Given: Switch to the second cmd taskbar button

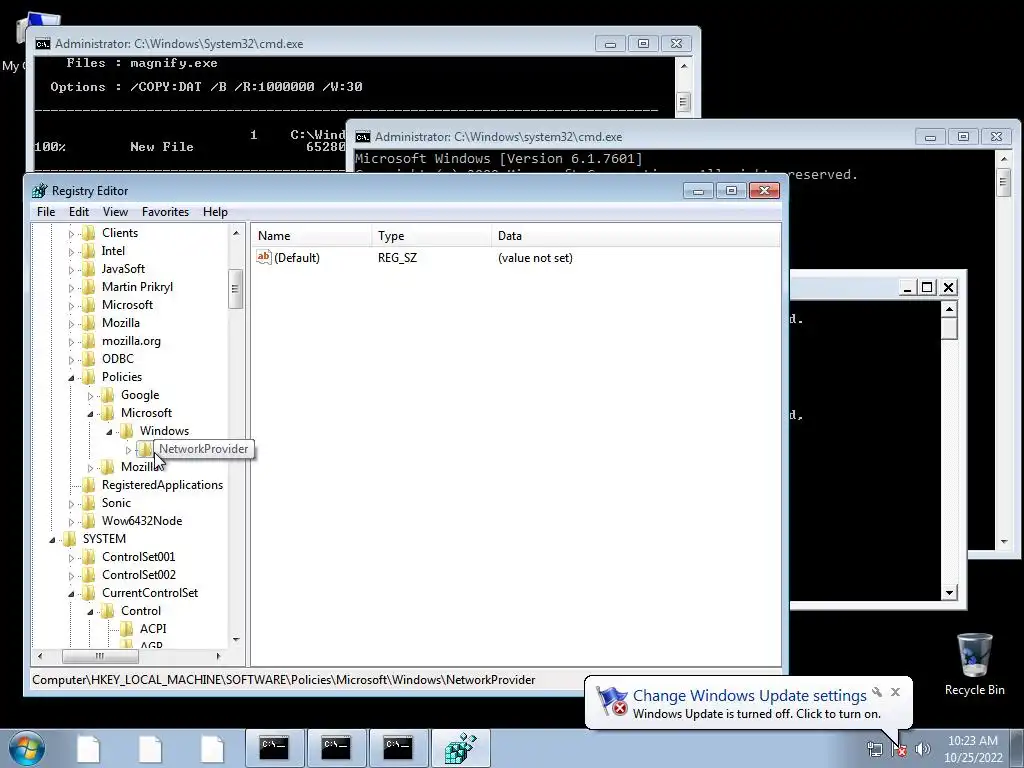Looking at the screenshot, I should [x=336, y=748].
